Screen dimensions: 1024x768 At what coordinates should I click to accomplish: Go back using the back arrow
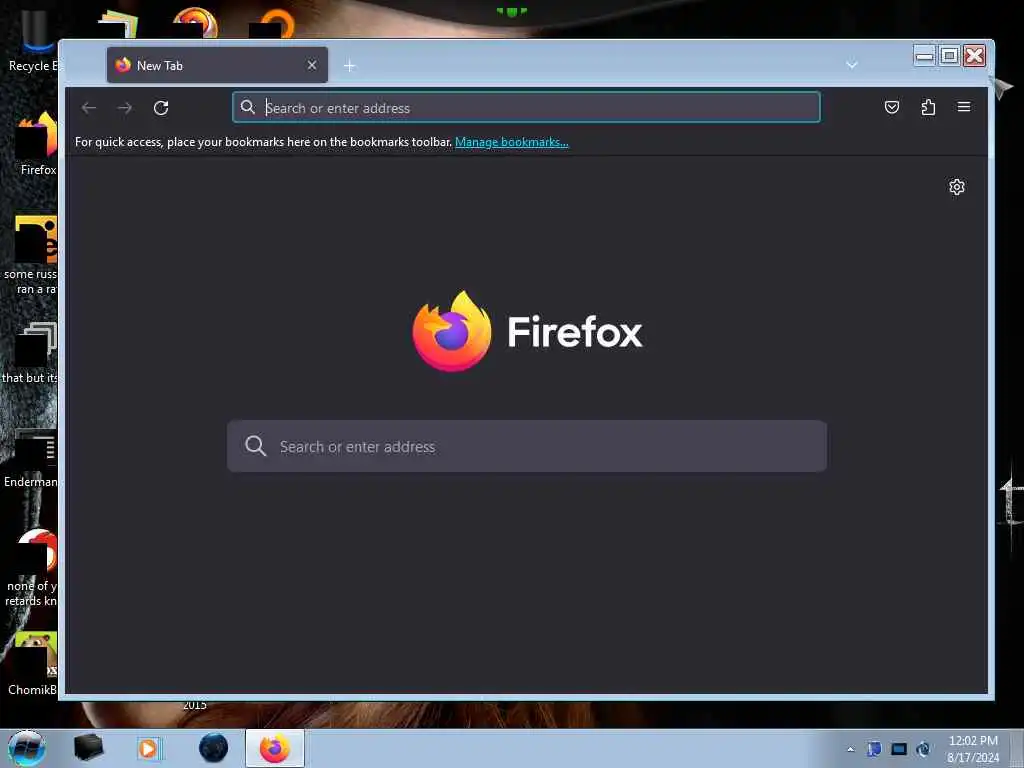[89, 108]
